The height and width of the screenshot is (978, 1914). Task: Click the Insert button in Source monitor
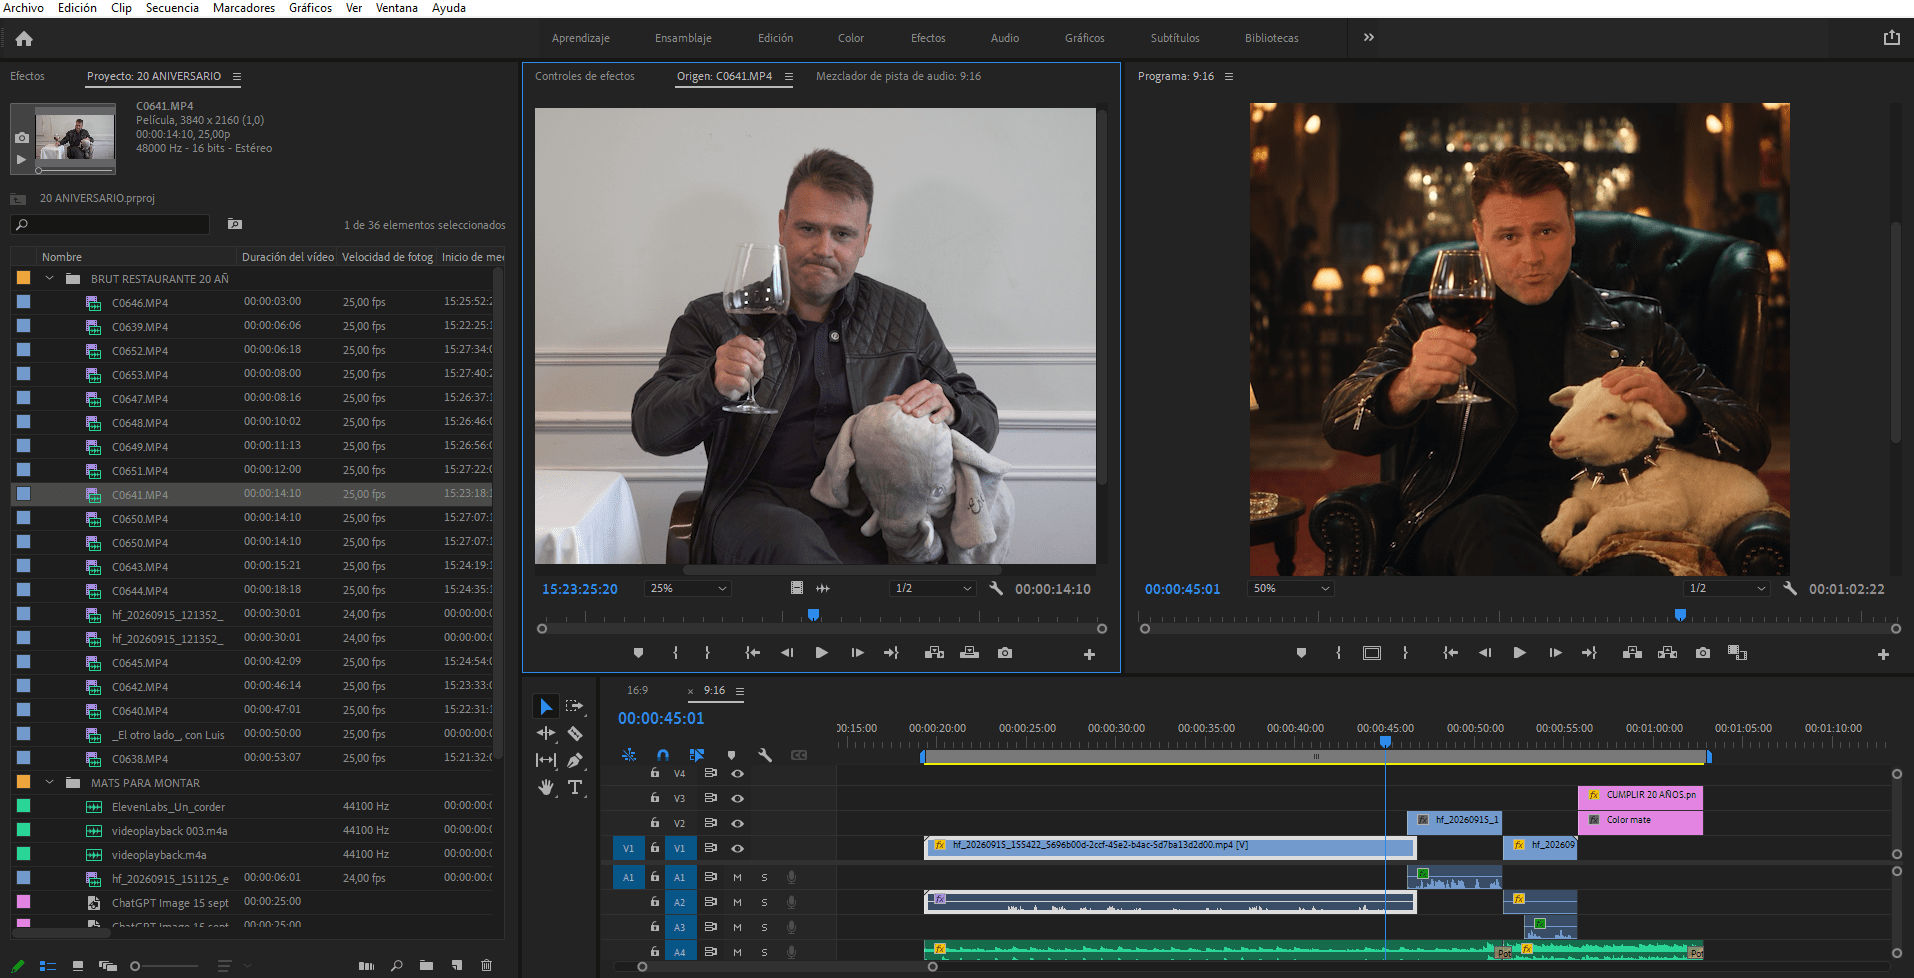point(934,653)
